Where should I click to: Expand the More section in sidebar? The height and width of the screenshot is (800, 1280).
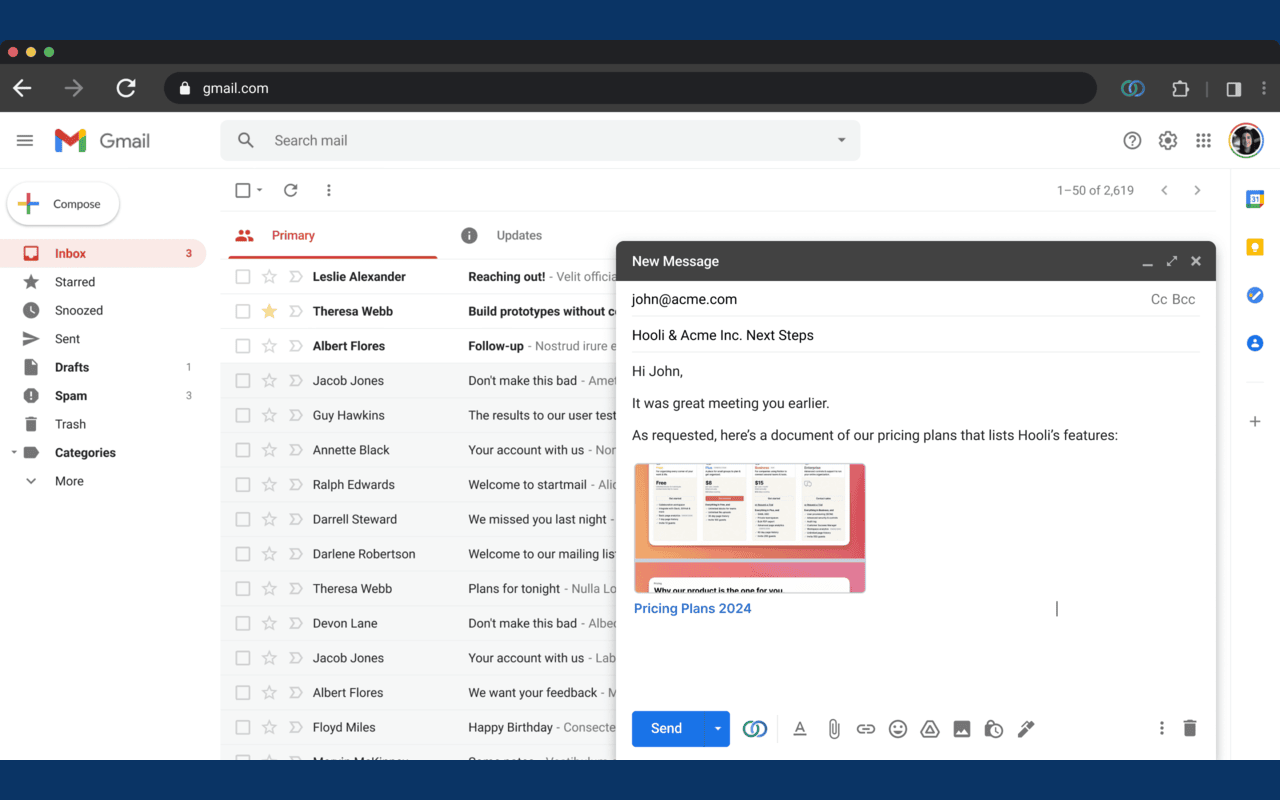point(69,481)
